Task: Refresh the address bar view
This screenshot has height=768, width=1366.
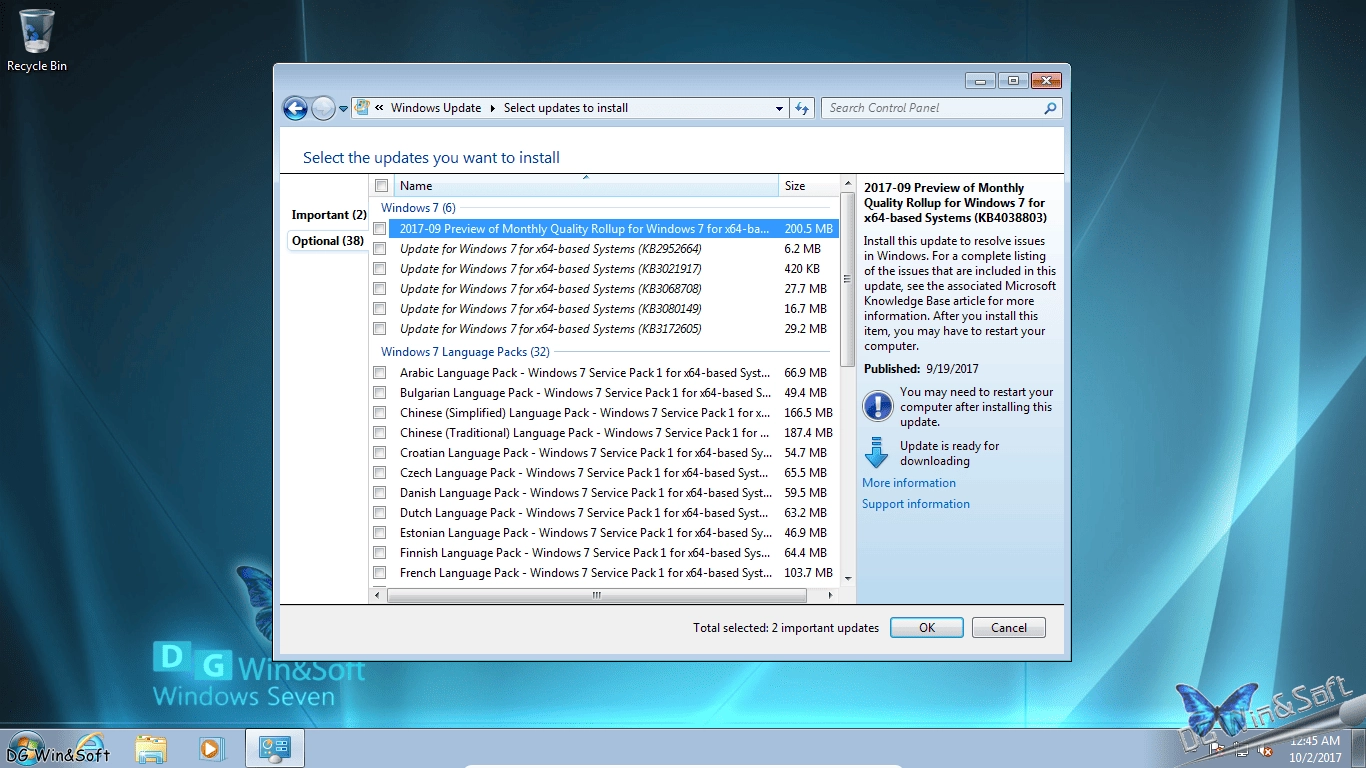Action: pos(802,108)
